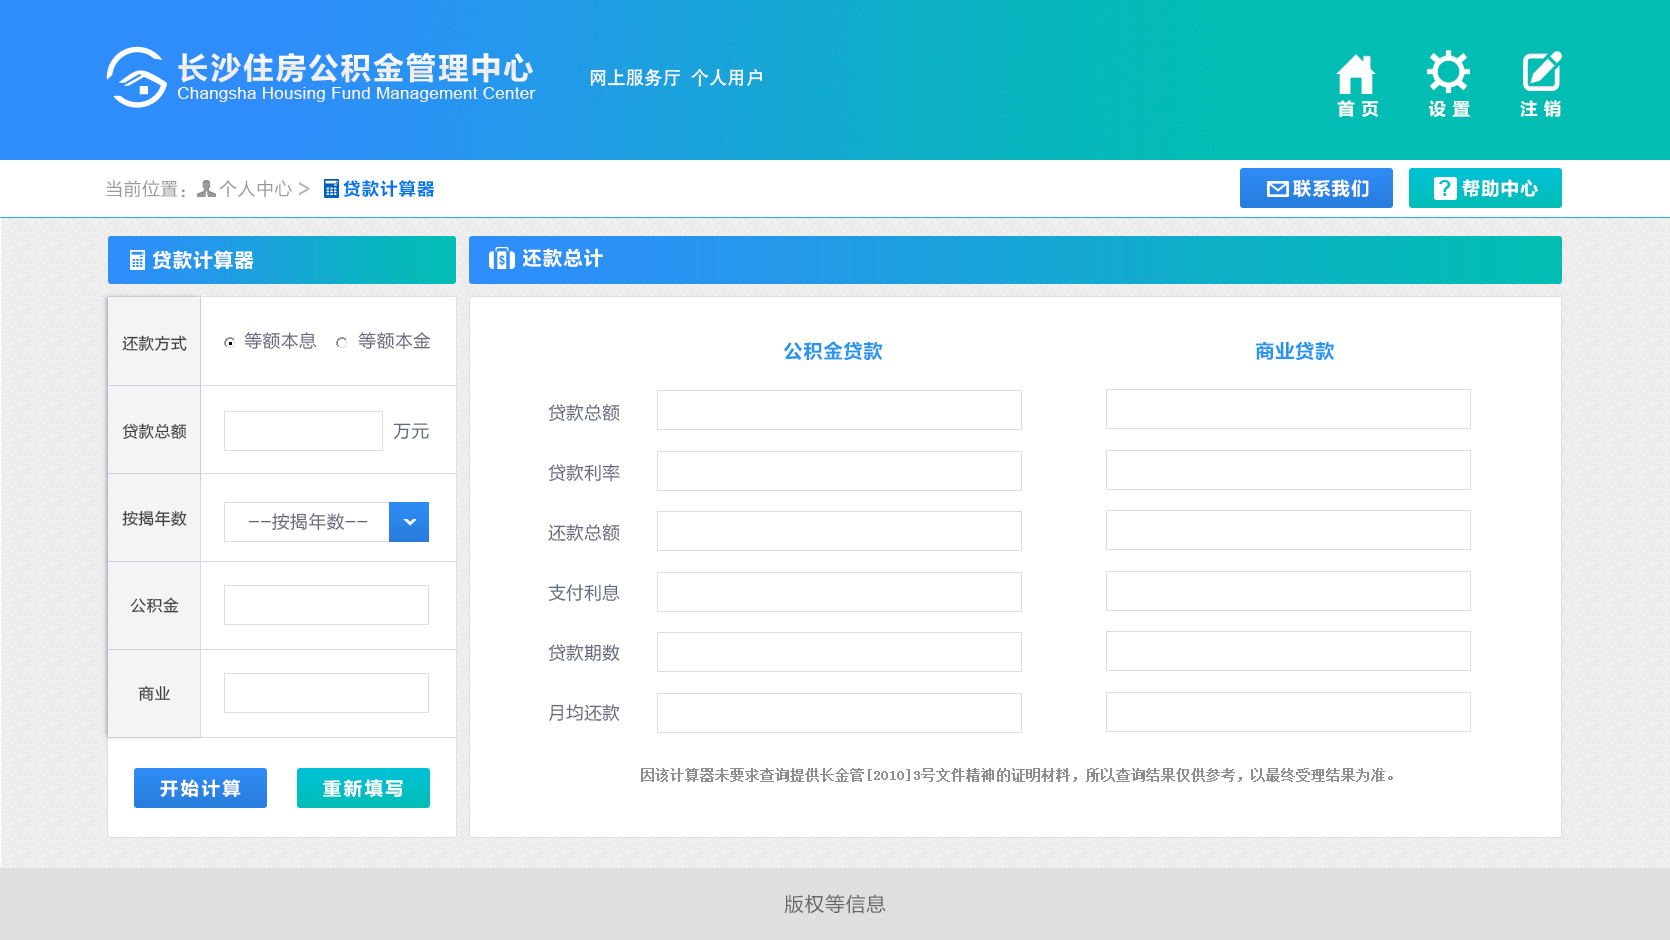Click the question mark help icon
The height and width of the screenshot is (940, 1670).
point(1444,189)
